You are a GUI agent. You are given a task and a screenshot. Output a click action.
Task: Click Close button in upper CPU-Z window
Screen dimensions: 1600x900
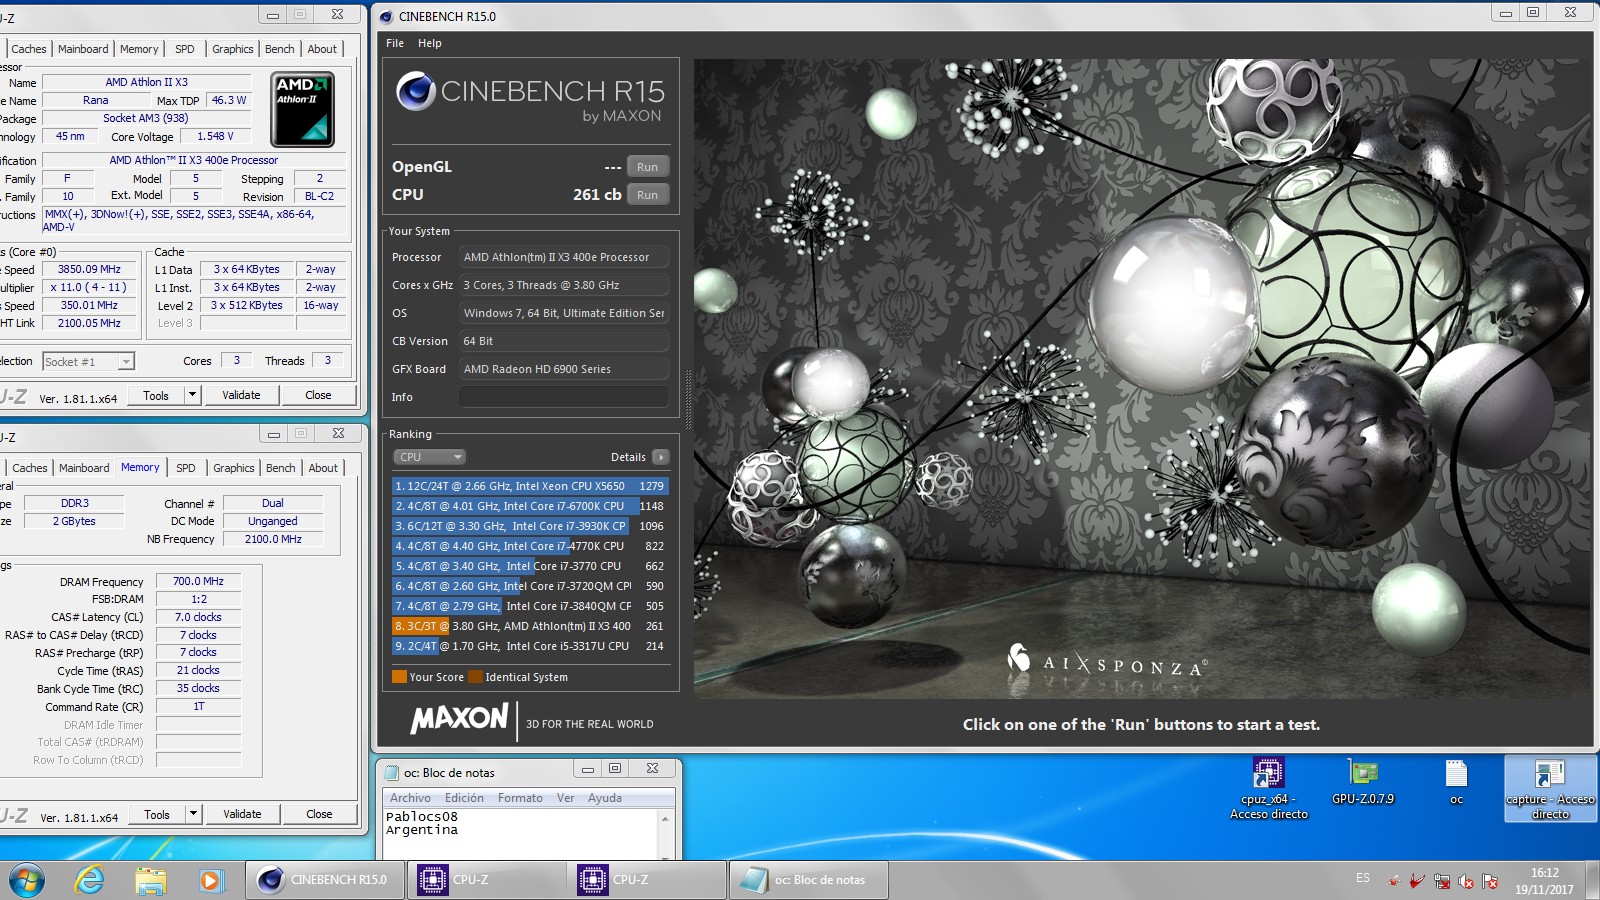point(318,395)
